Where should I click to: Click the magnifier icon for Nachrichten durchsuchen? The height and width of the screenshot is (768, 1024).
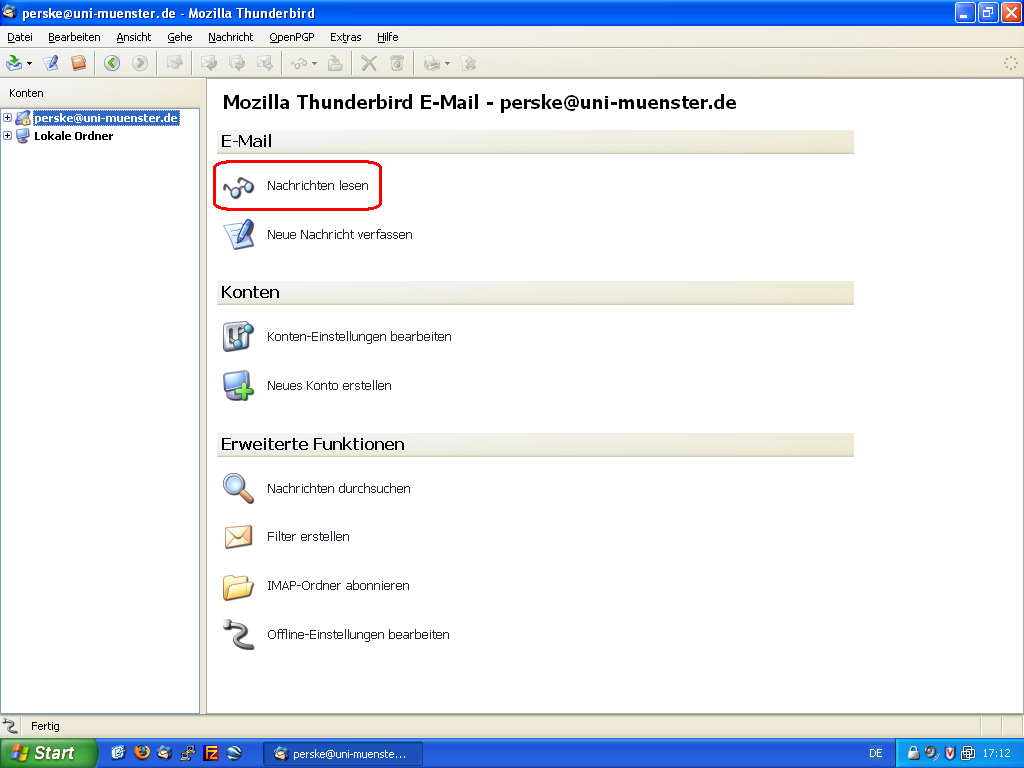[238, 488]
